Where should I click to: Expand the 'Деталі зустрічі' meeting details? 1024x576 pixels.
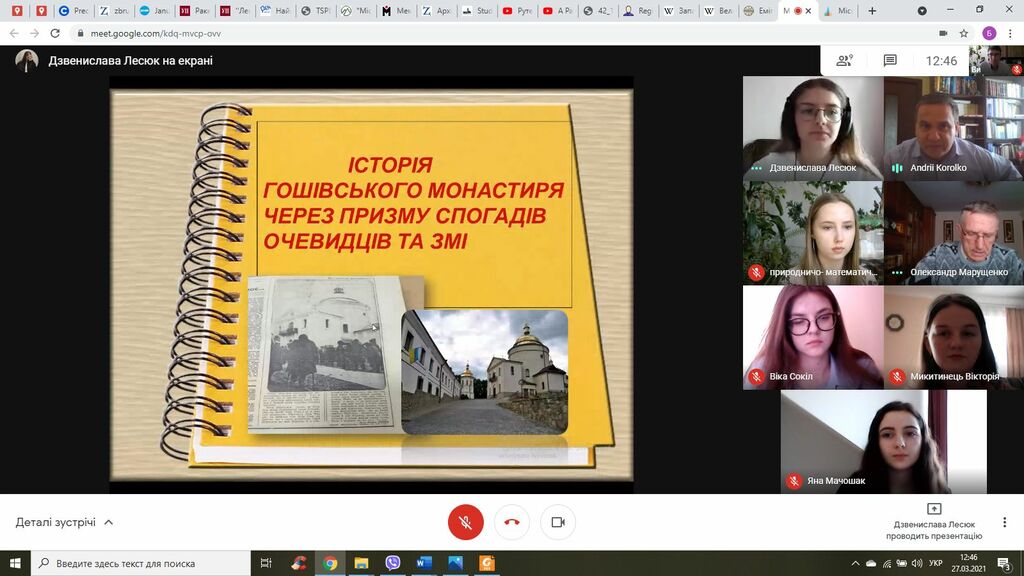tap(65, 522)
